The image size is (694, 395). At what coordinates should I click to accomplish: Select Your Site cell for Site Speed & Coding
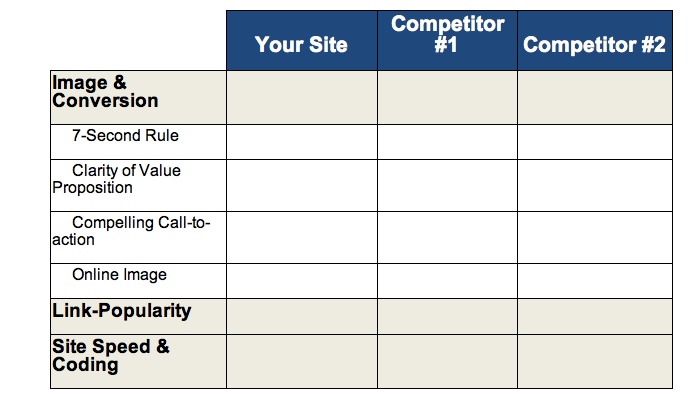(302, 361)
